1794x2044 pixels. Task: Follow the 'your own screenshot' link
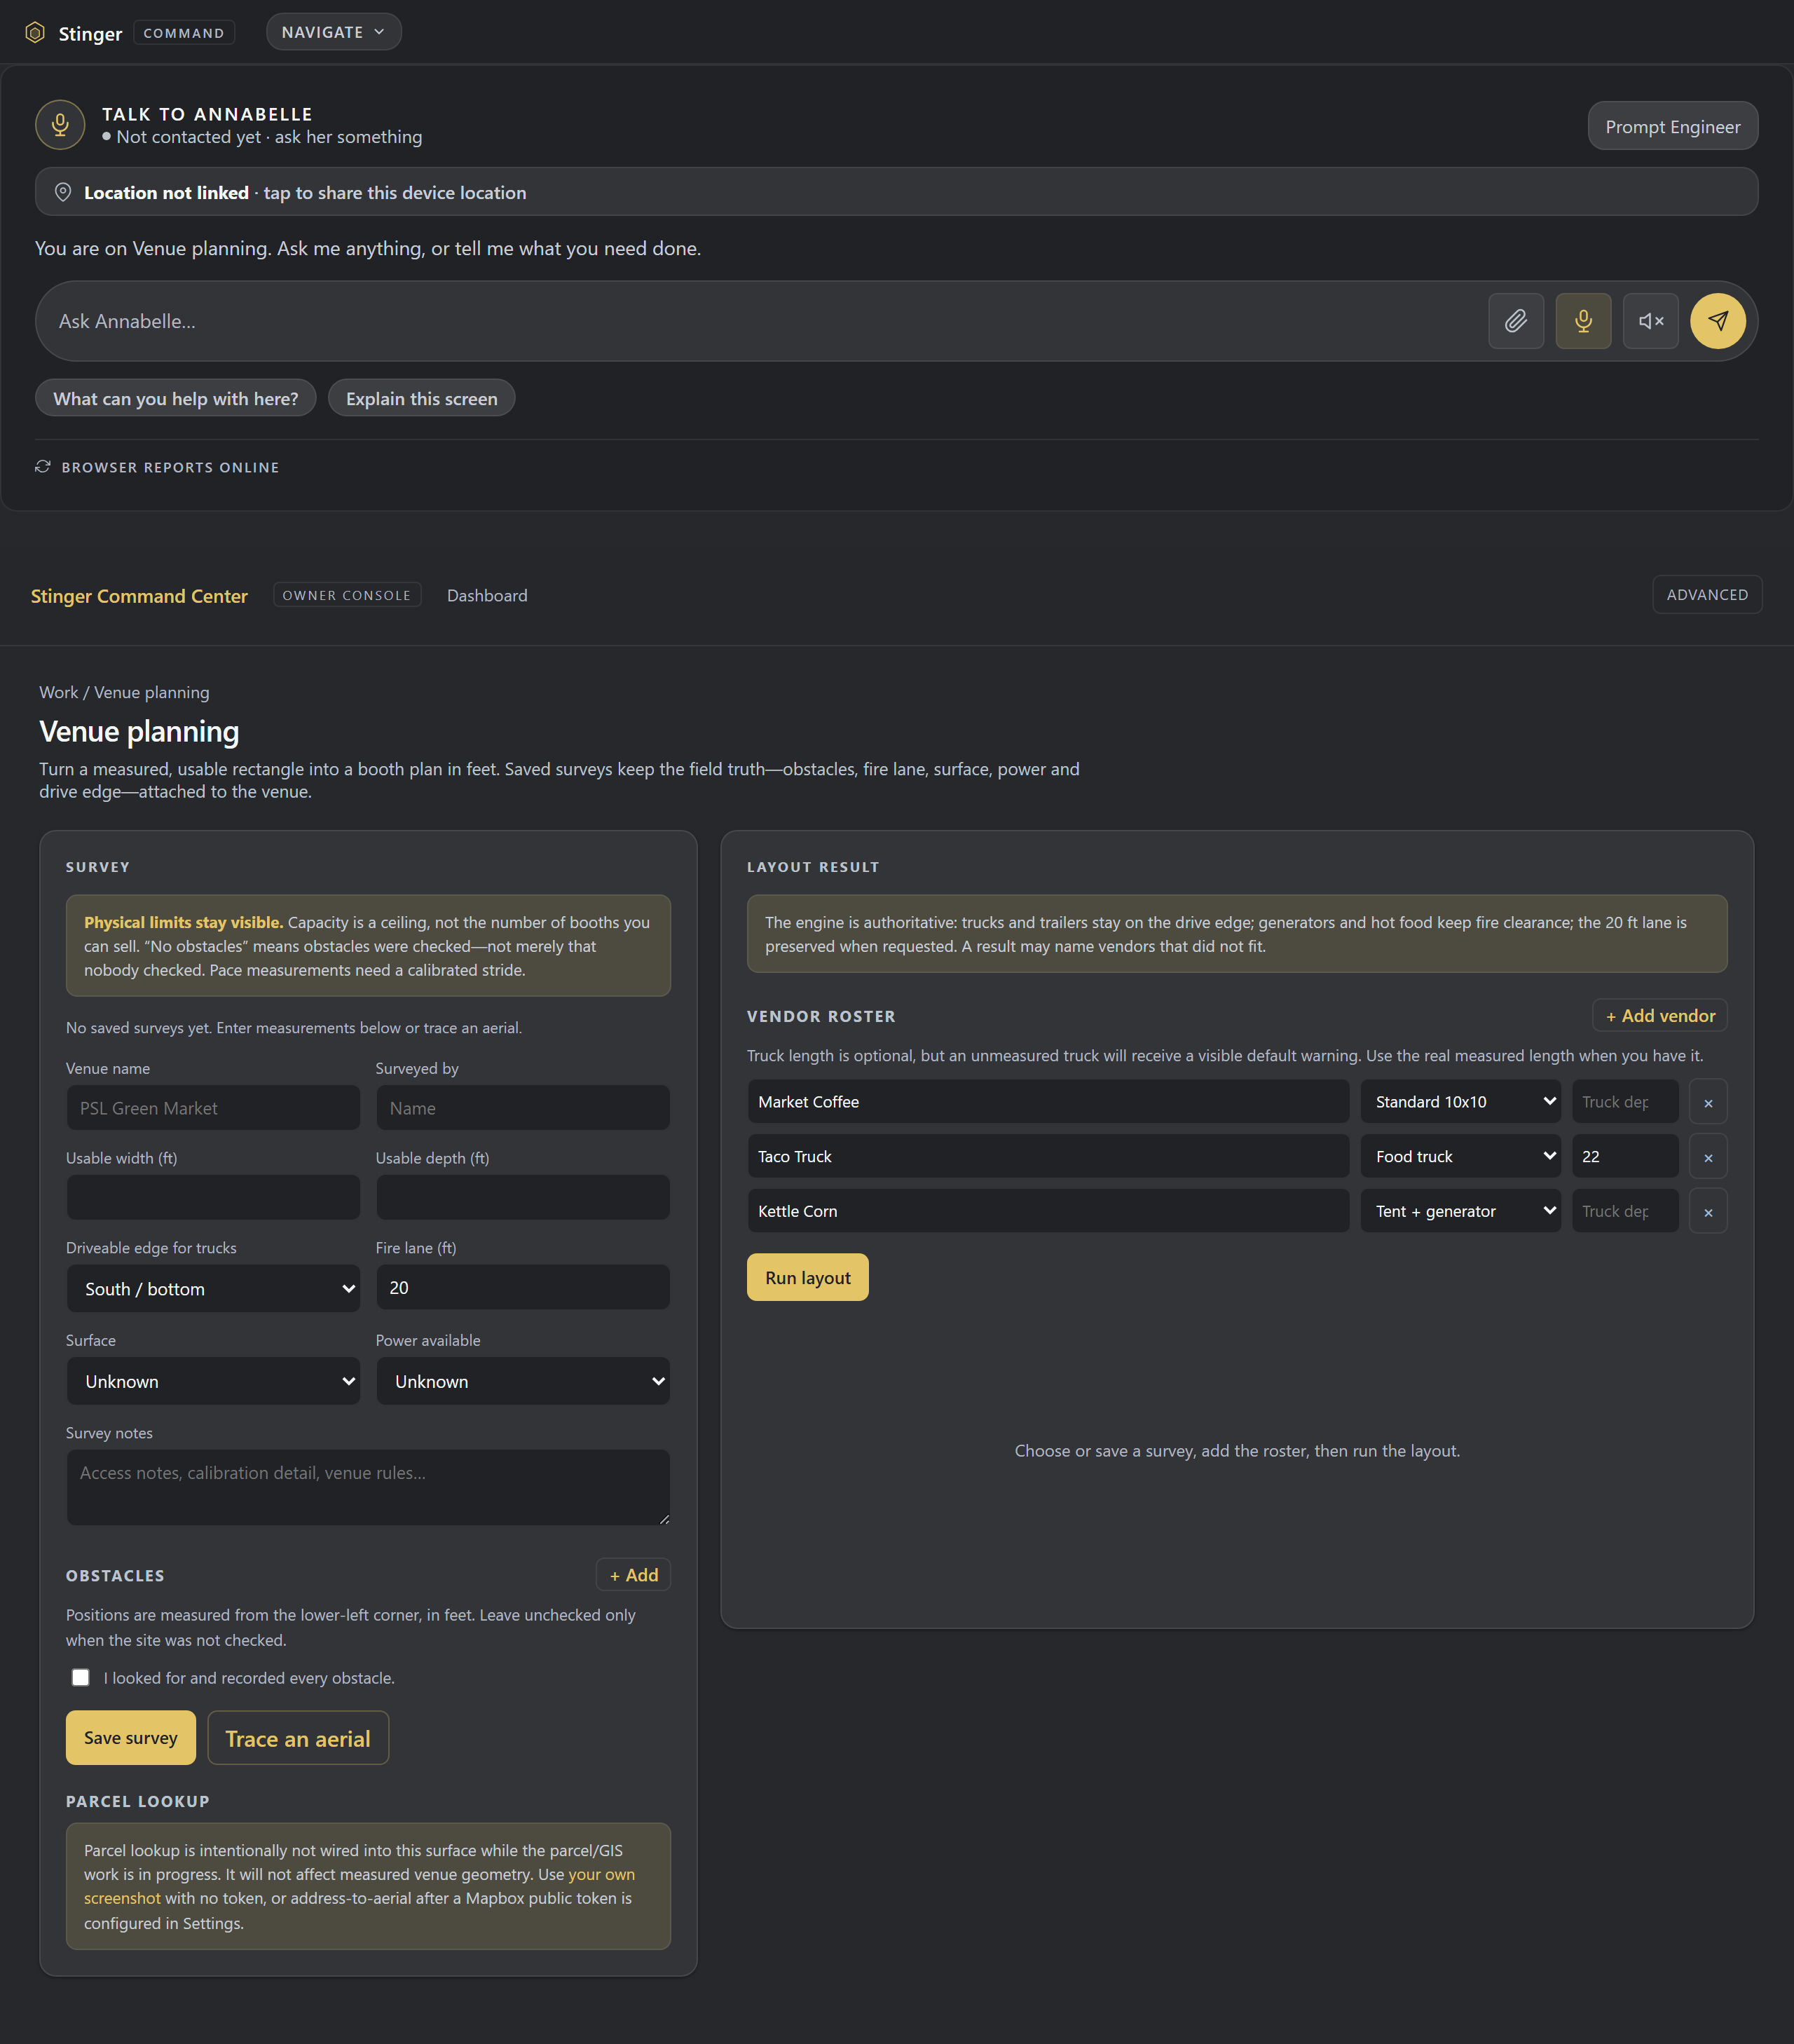[359, 1886]
